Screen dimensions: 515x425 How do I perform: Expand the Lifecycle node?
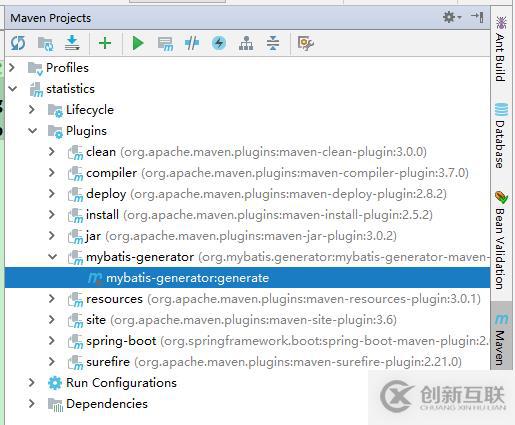coord(32,110)
